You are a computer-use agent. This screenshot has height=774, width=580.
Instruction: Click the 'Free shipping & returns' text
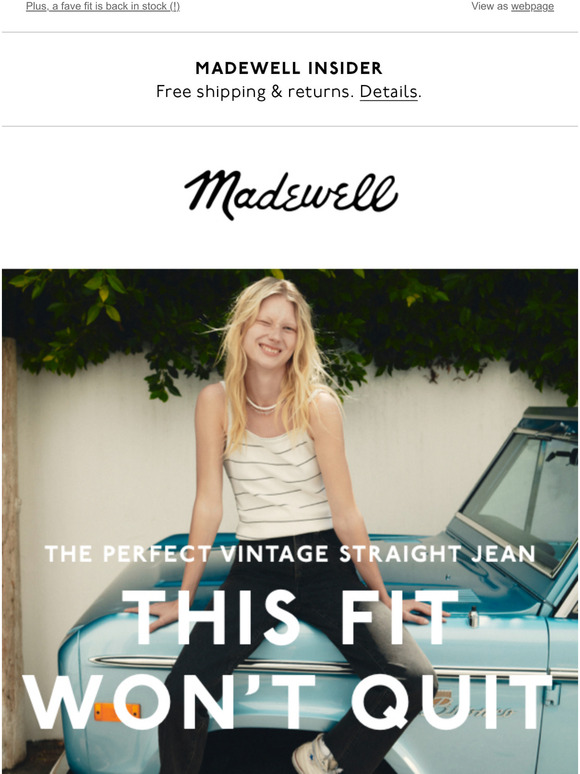coord(255,92)
